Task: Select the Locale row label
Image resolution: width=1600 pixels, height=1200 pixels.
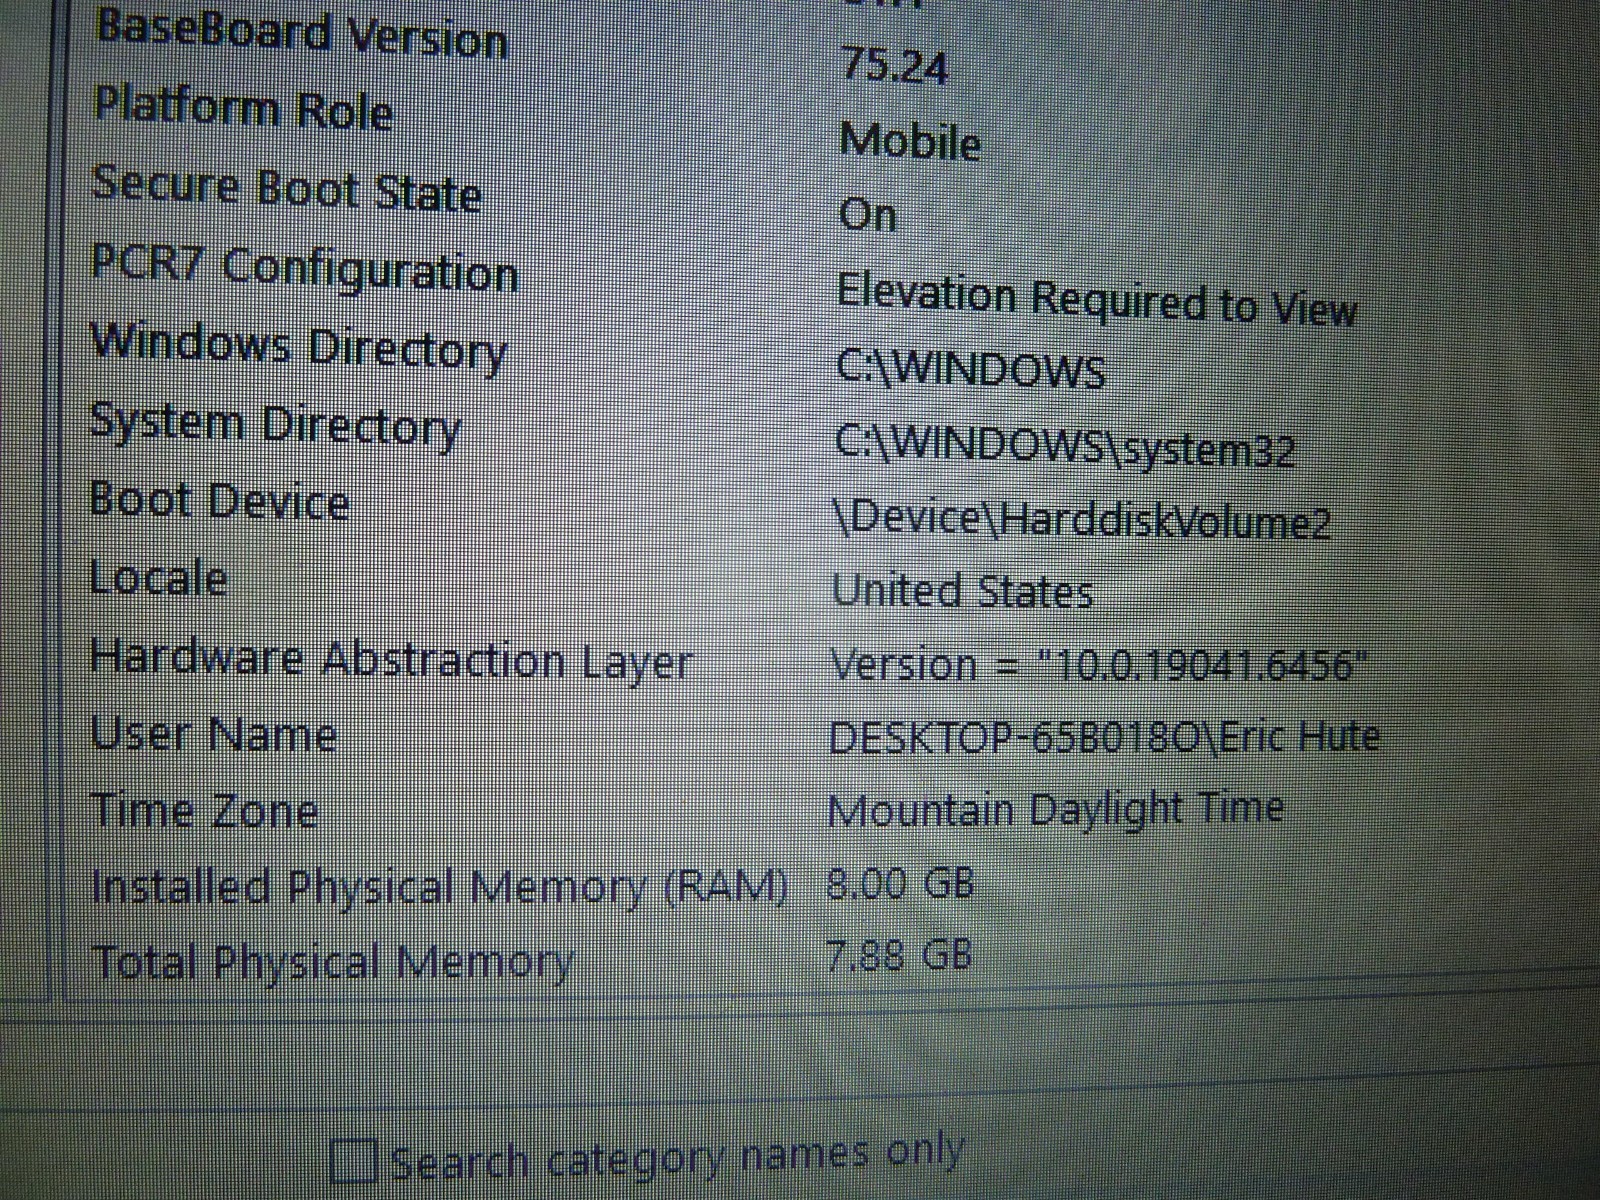Action: pos(158,577)
